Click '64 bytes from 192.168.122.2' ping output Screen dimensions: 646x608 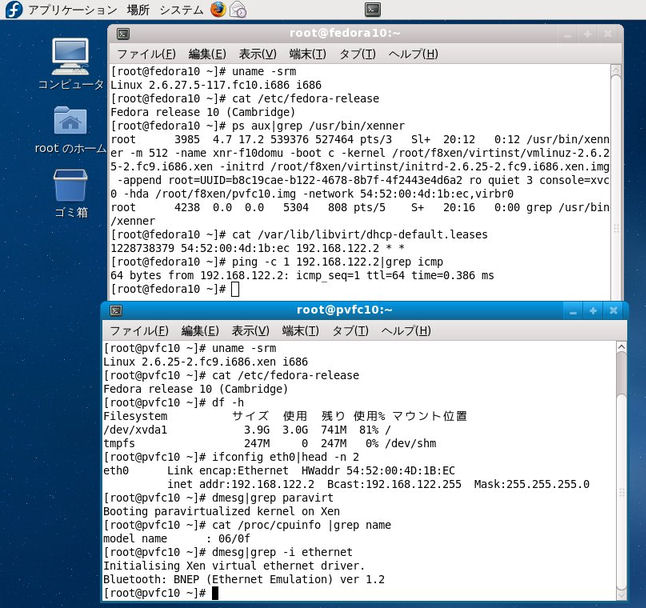tap(200, 275)
